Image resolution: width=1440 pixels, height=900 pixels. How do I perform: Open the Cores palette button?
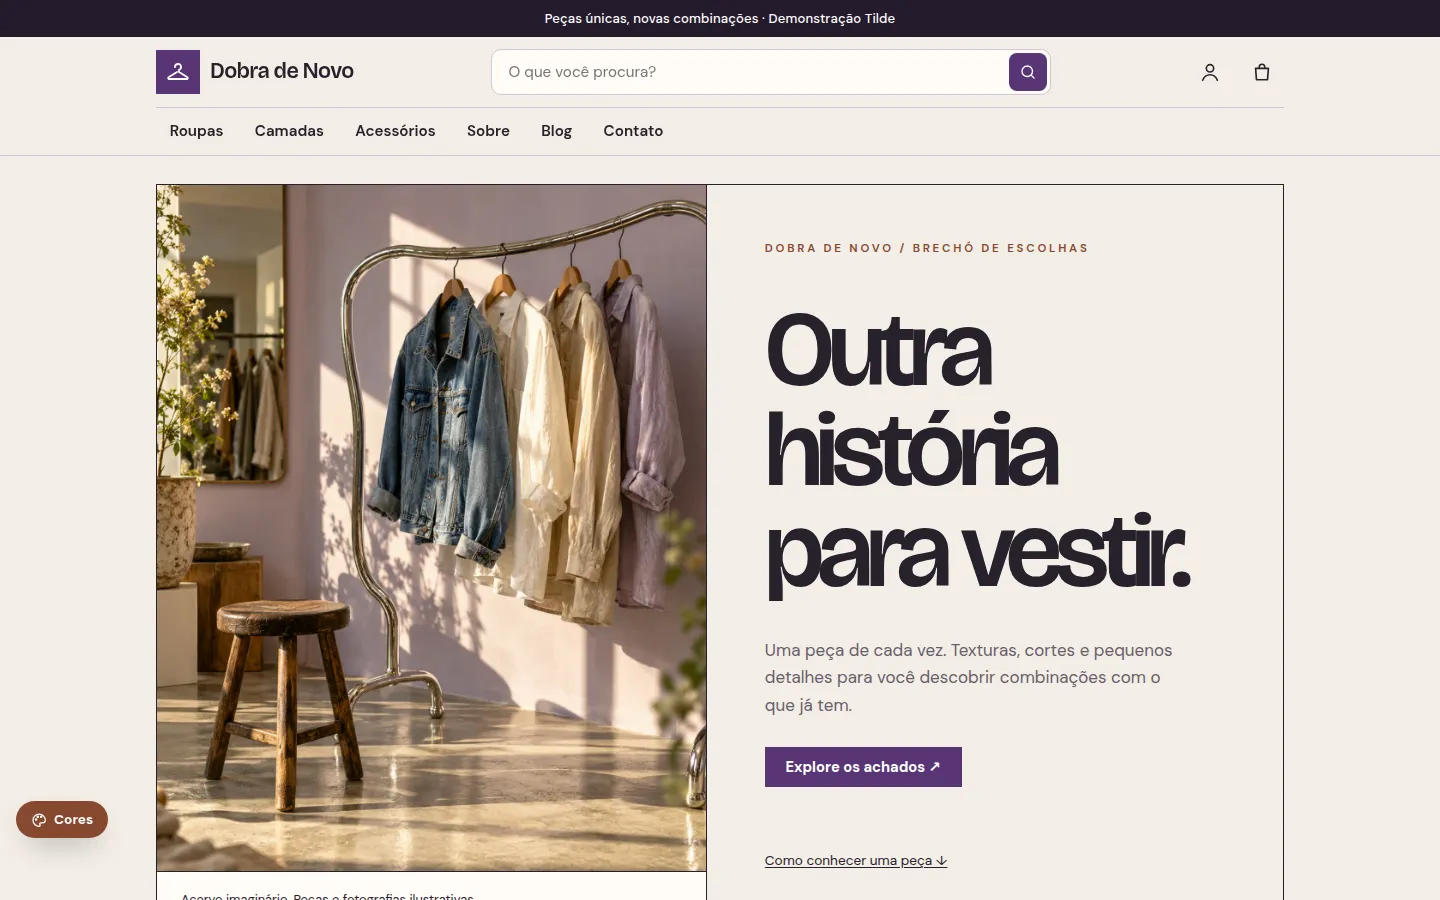(x=62, y=819)
